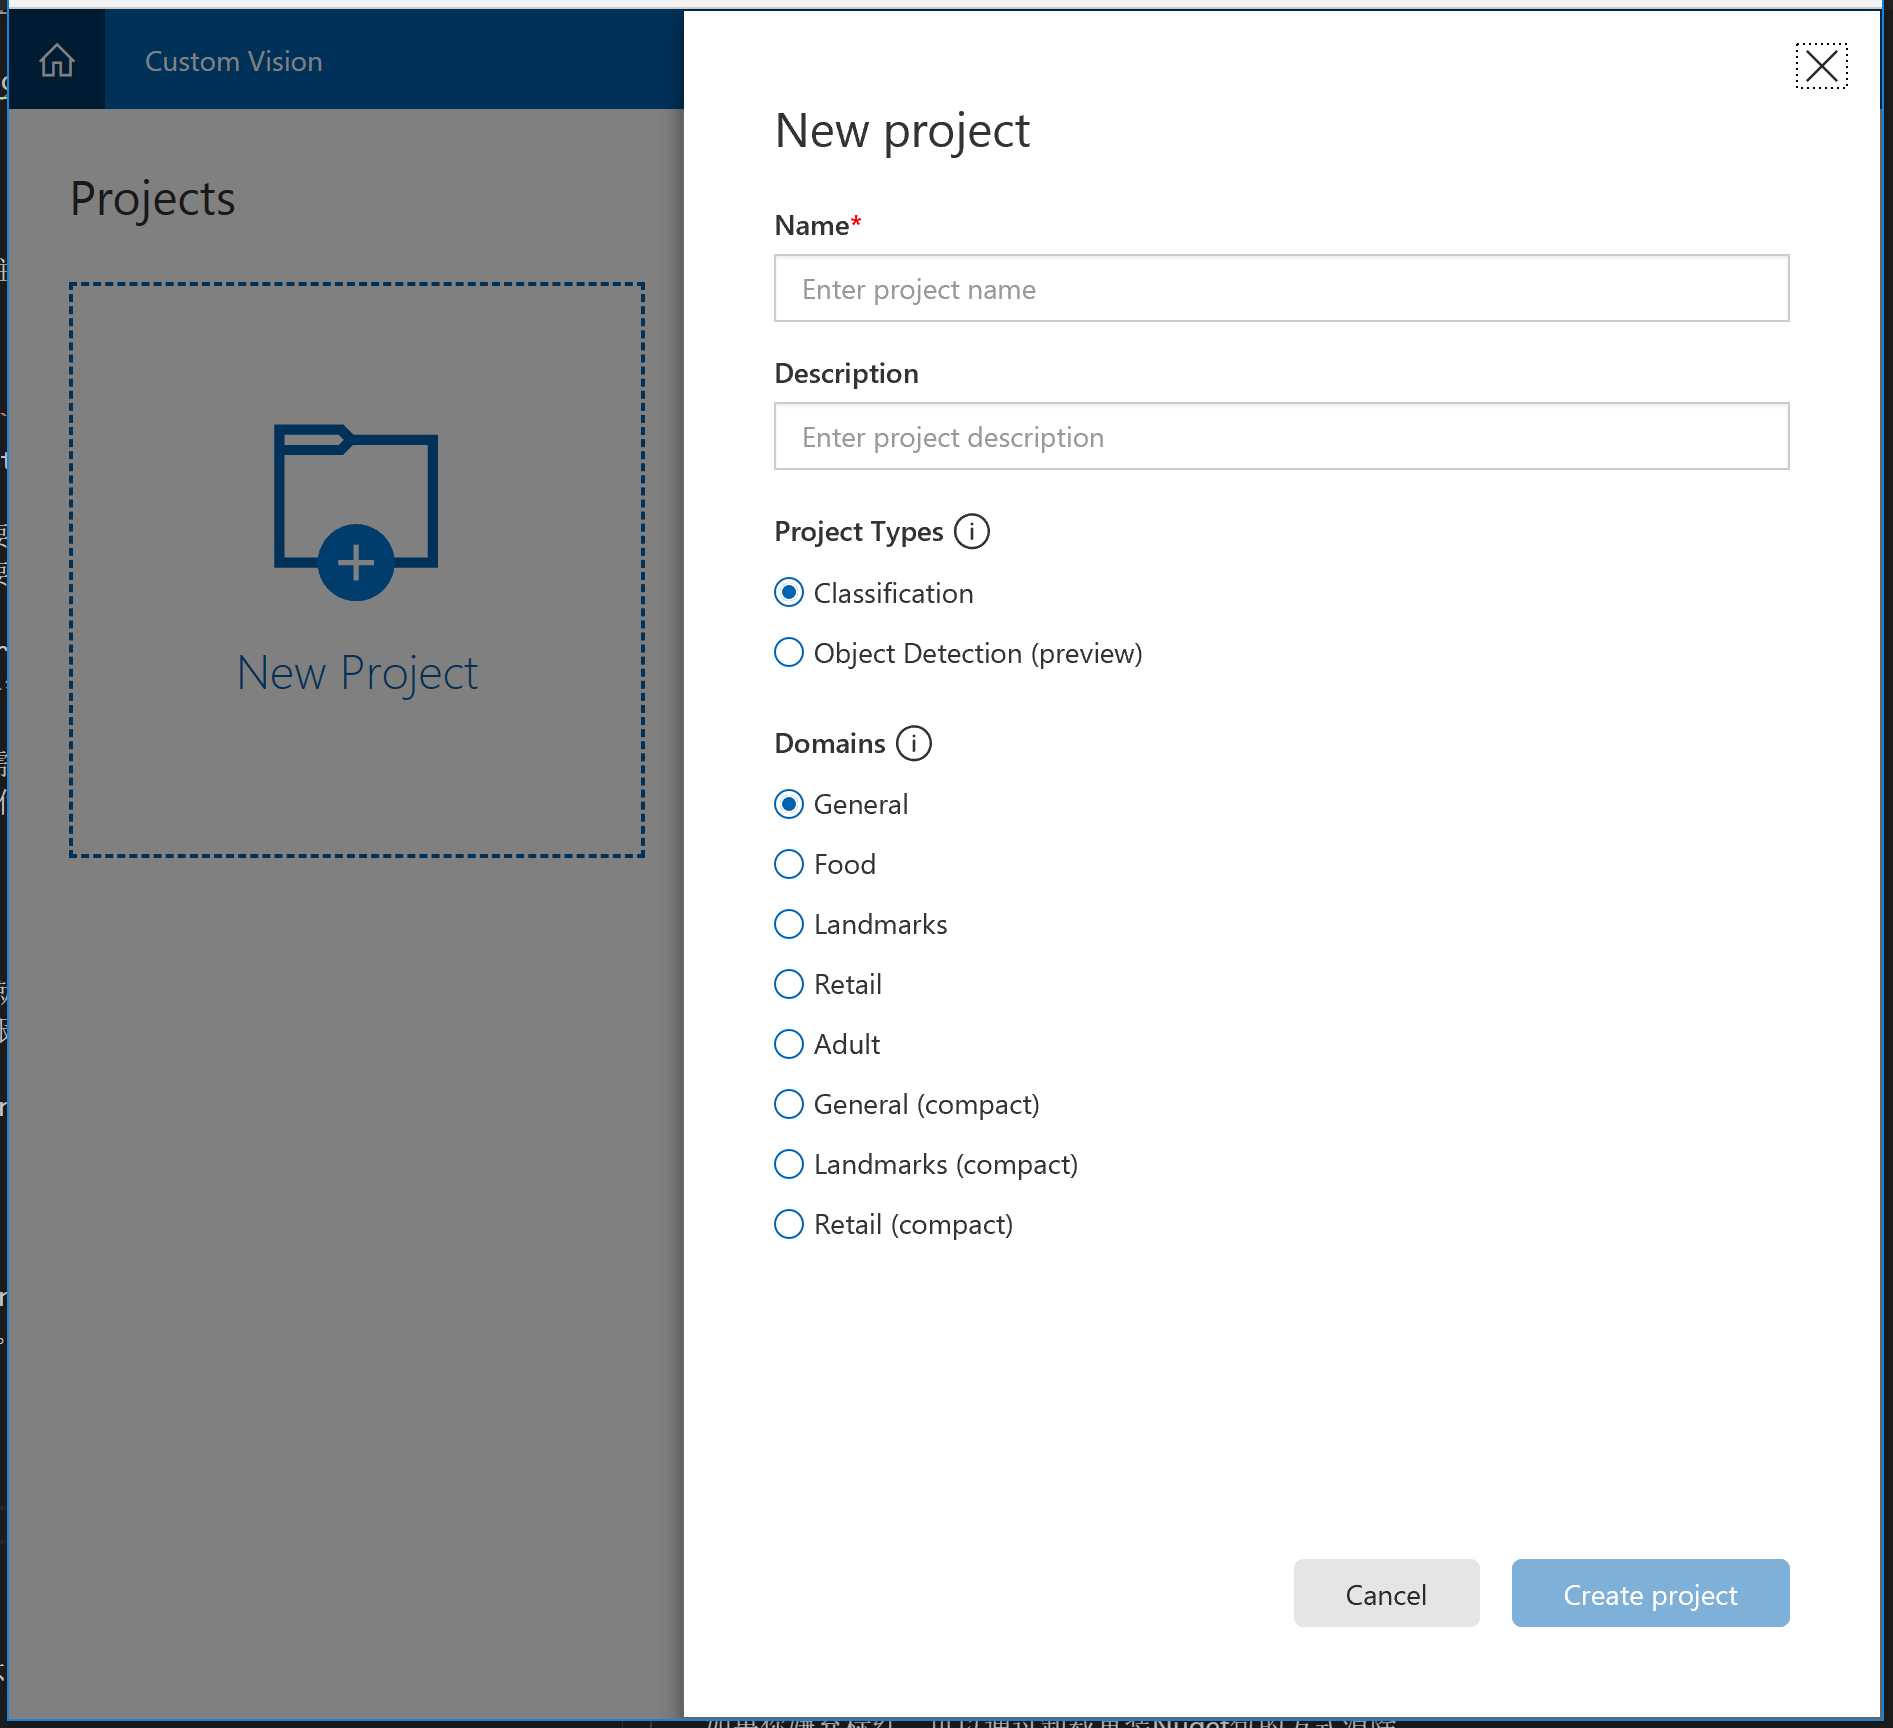This screenshot has height=1728, width=1893.
Task: Click the New Project folder tile
Action: [357, 570]
